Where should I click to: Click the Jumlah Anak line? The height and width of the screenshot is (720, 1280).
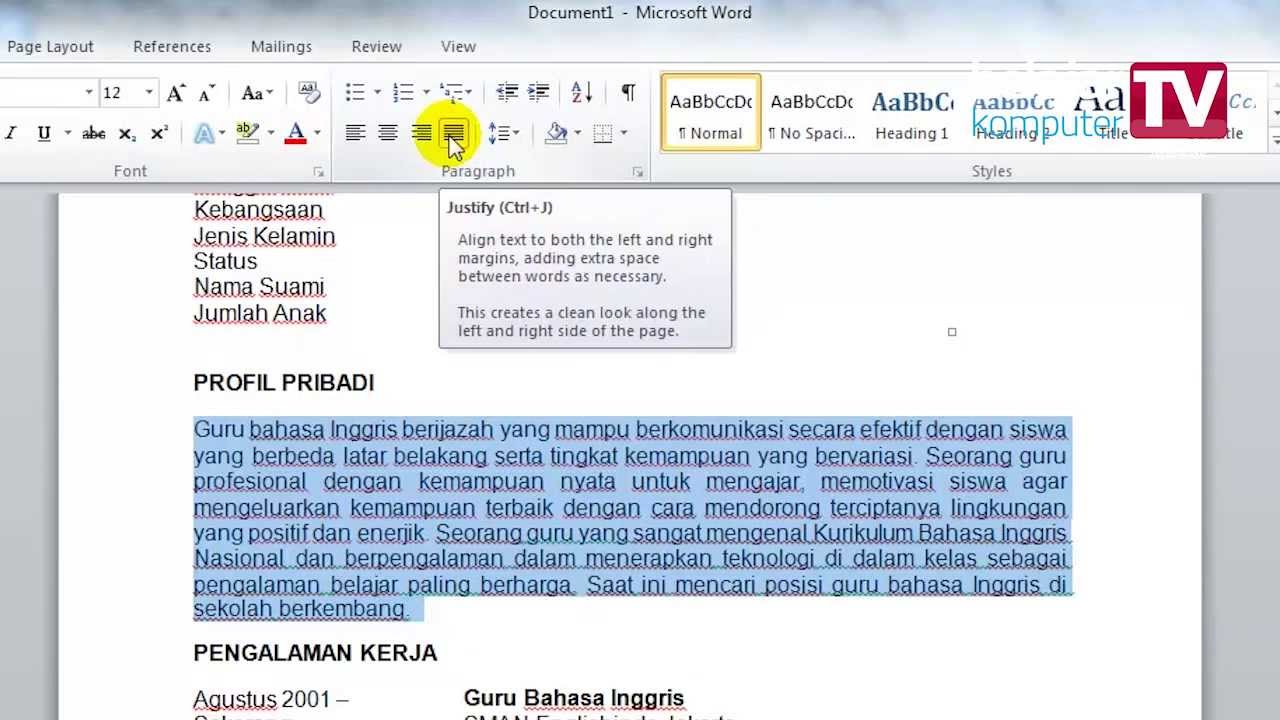tap(260, 313)
